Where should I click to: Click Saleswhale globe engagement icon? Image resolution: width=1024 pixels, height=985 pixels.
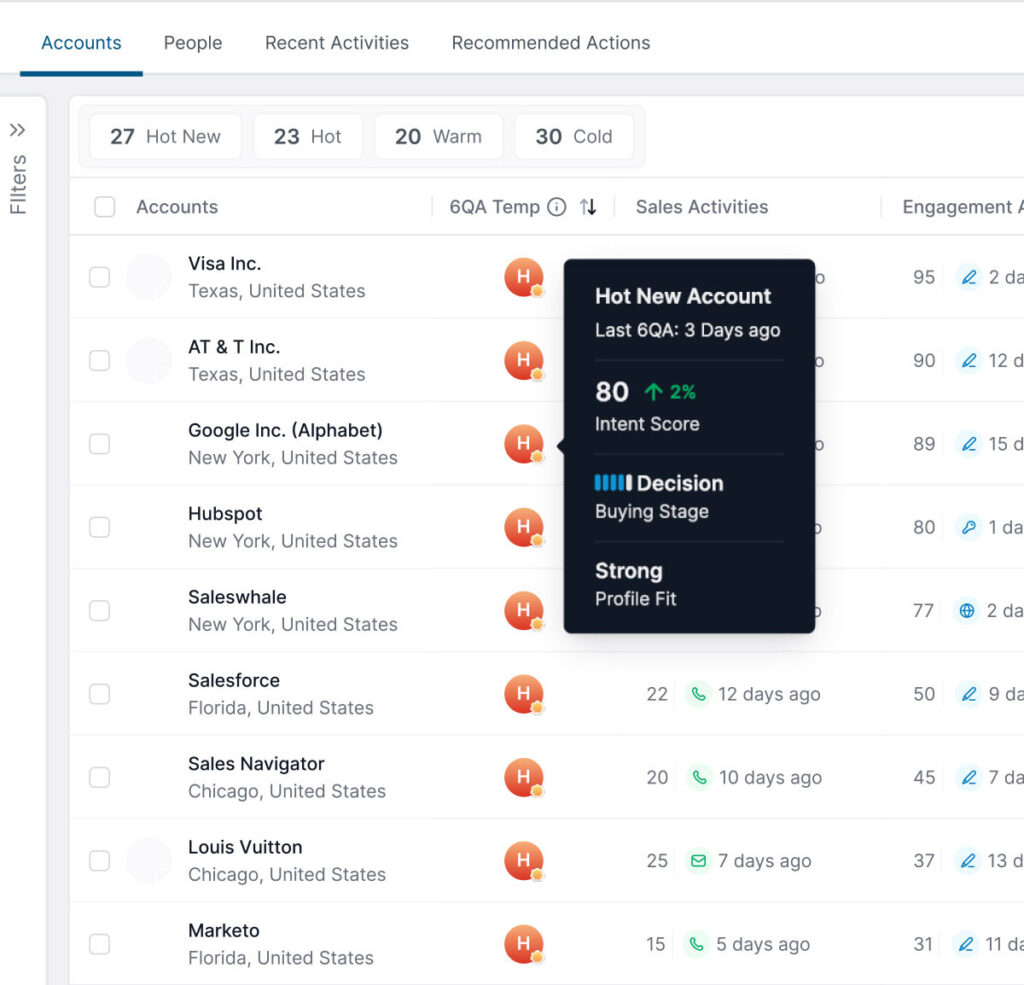(966, 611)
